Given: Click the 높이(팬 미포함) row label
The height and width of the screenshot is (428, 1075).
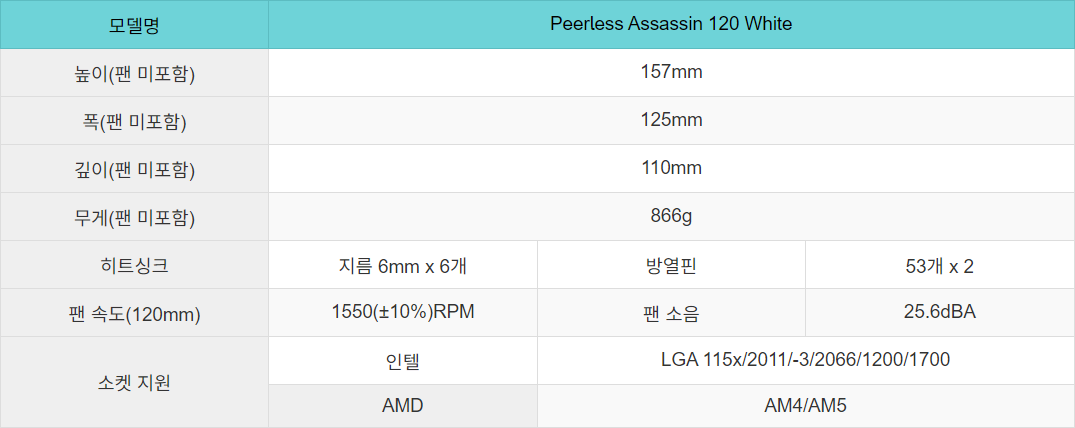Looking at the screenshot, I should pos(134,73).
